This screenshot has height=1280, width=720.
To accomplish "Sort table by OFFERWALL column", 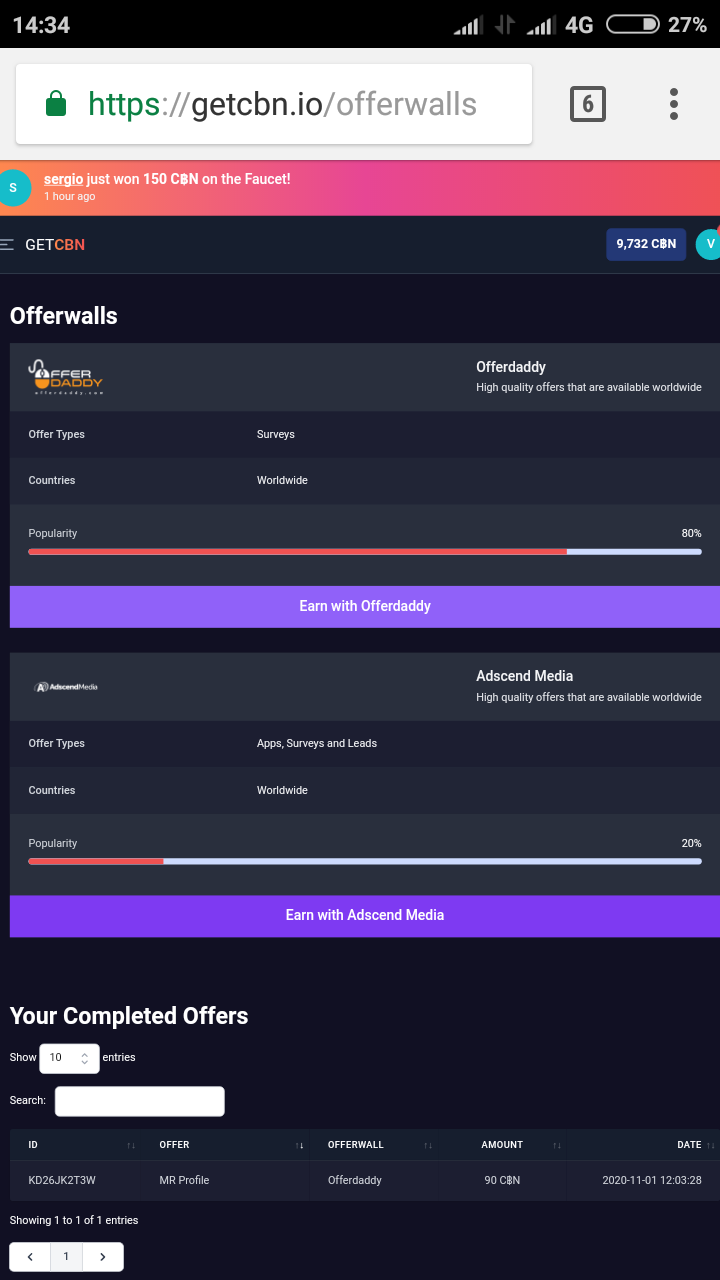I will 374,1145.
